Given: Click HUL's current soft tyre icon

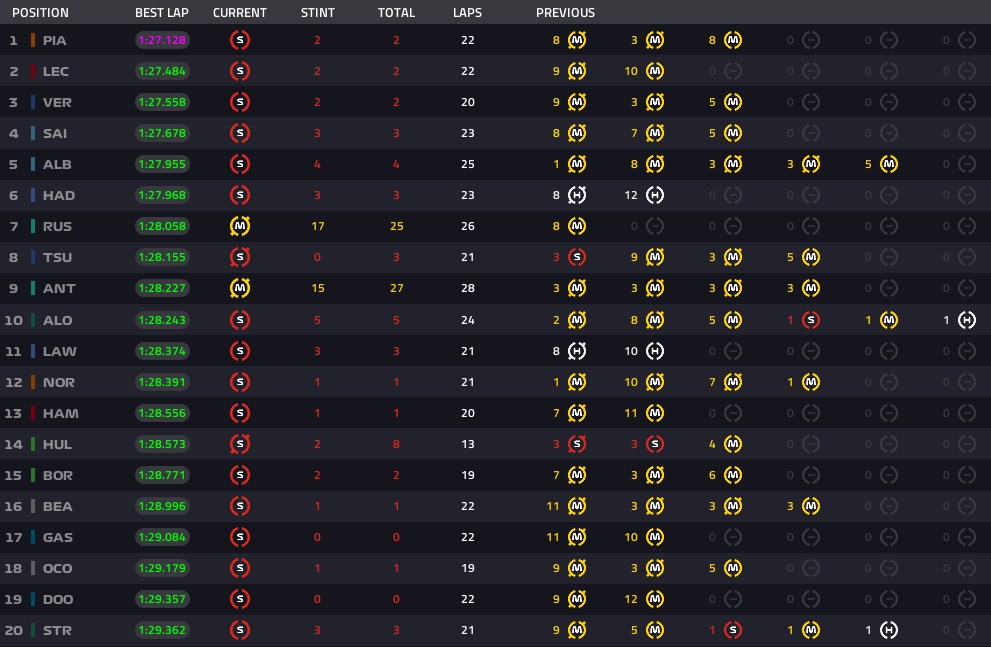Looking at the screenshot, I should click(x=240, y=444).
